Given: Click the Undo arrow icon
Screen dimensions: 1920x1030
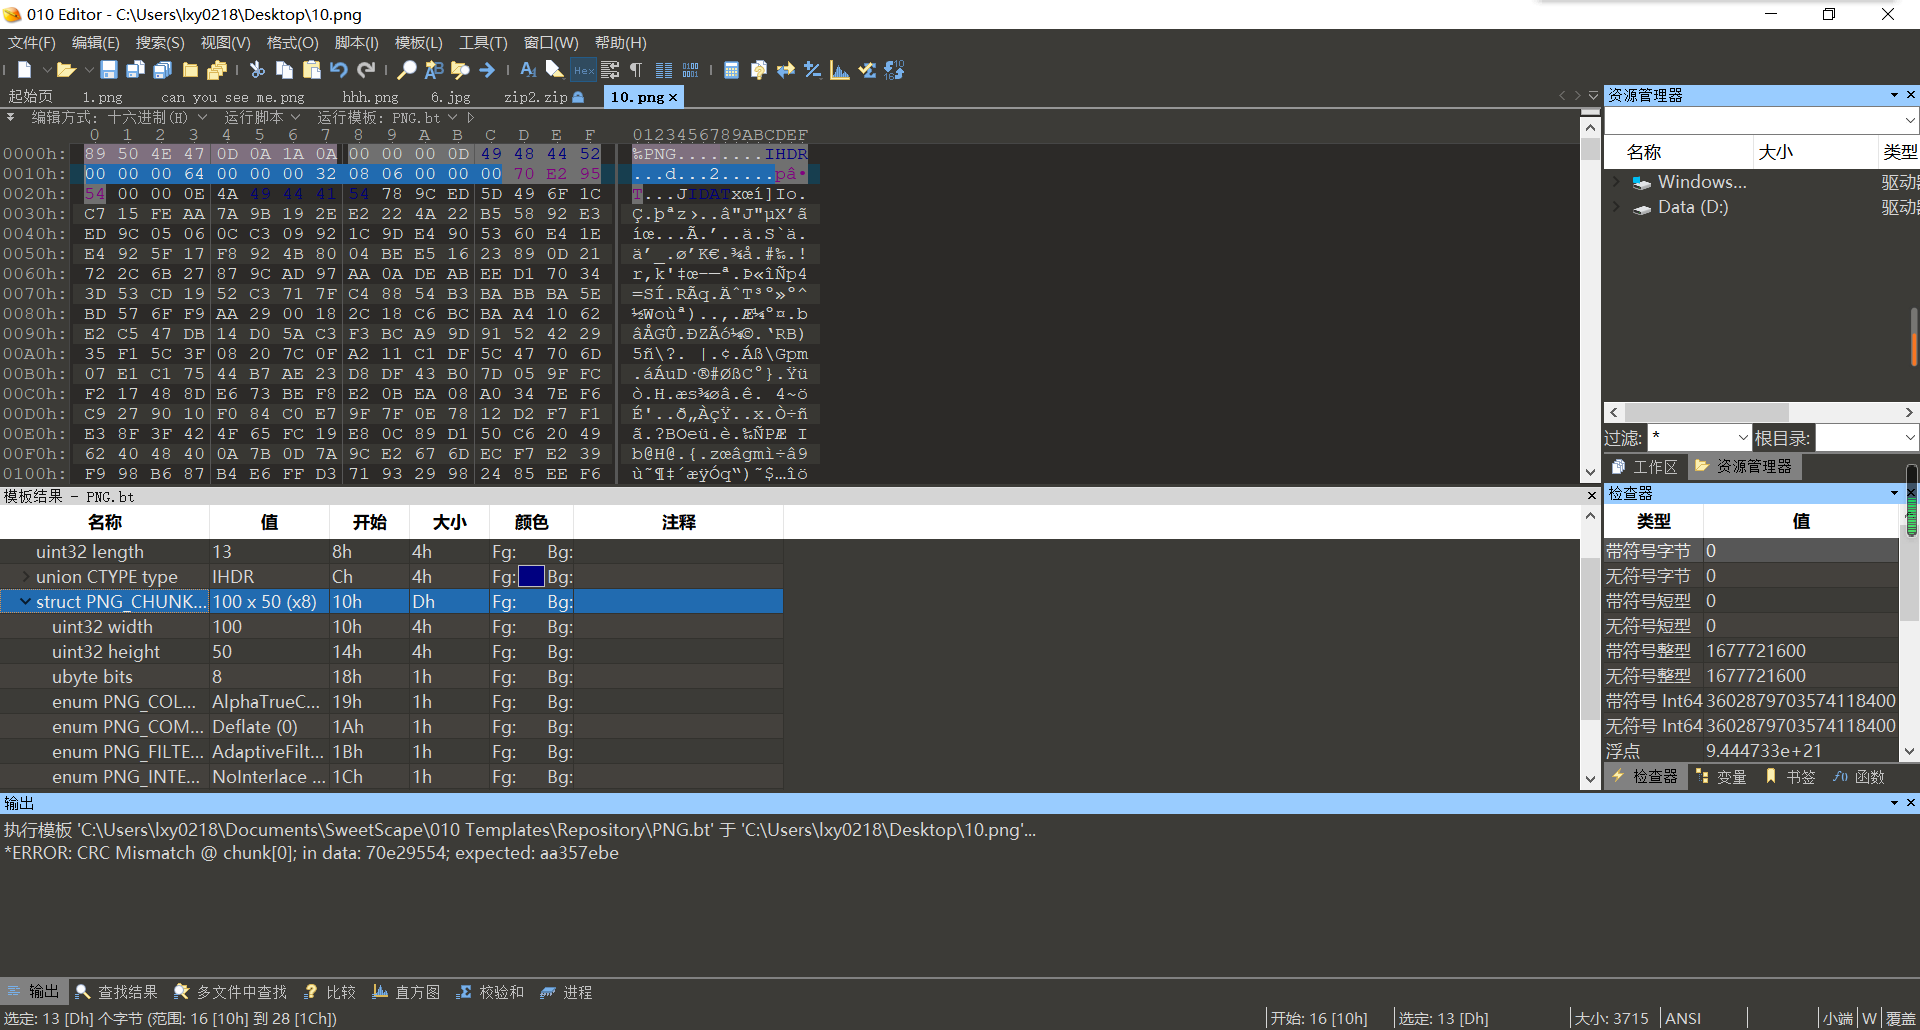Looking at the screenshot, I should tap(339, 70).
